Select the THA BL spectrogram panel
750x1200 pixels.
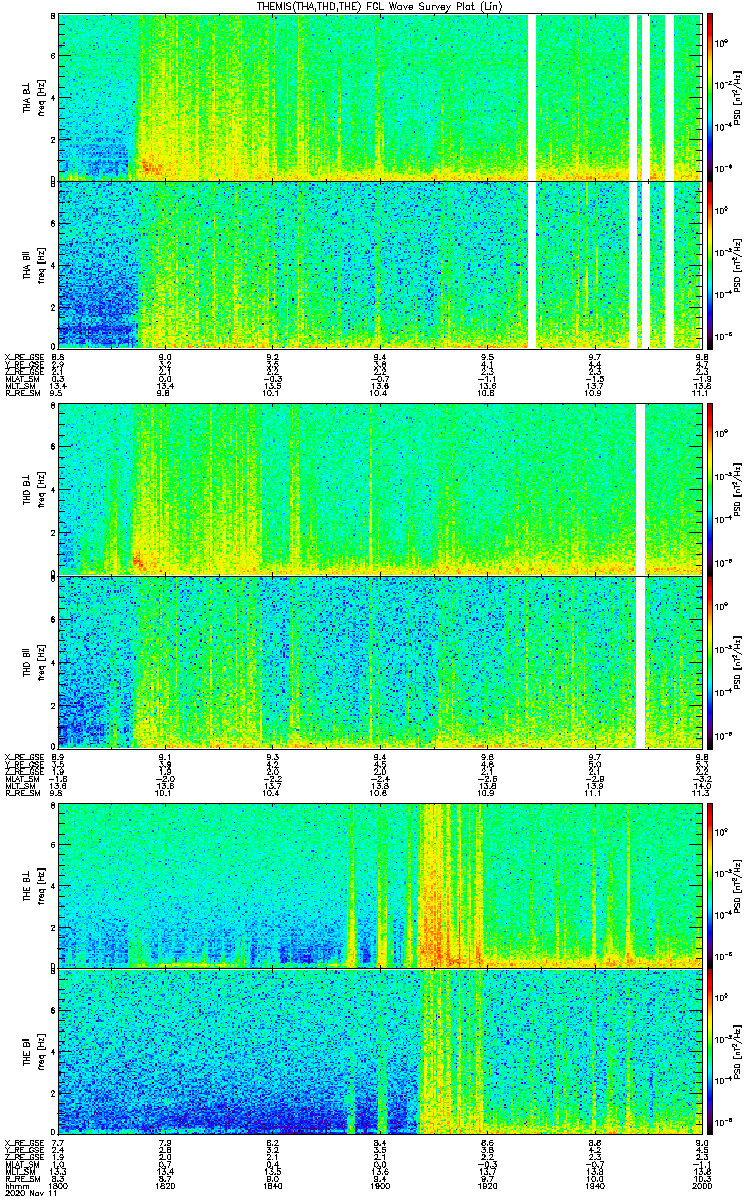379,98
